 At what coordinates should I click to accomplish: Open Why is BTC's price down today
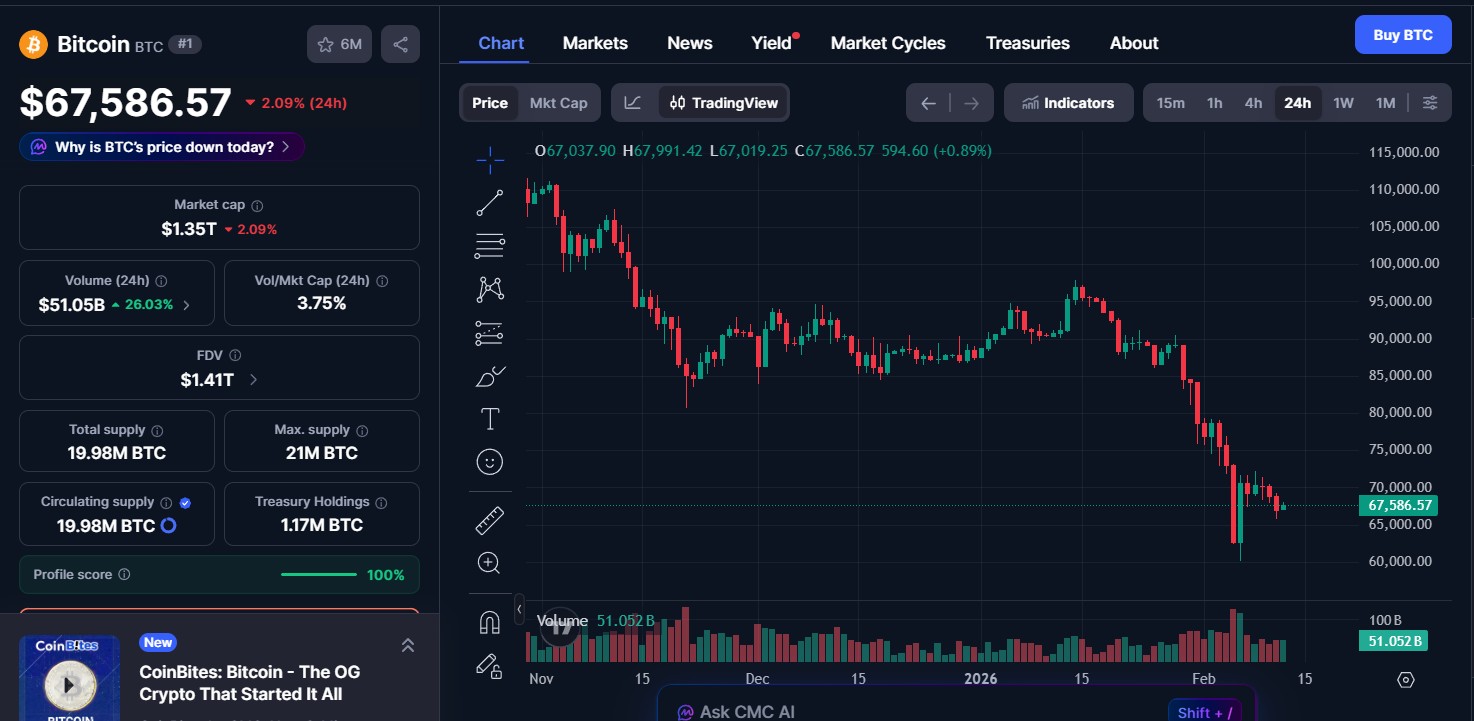click(162, 147)
